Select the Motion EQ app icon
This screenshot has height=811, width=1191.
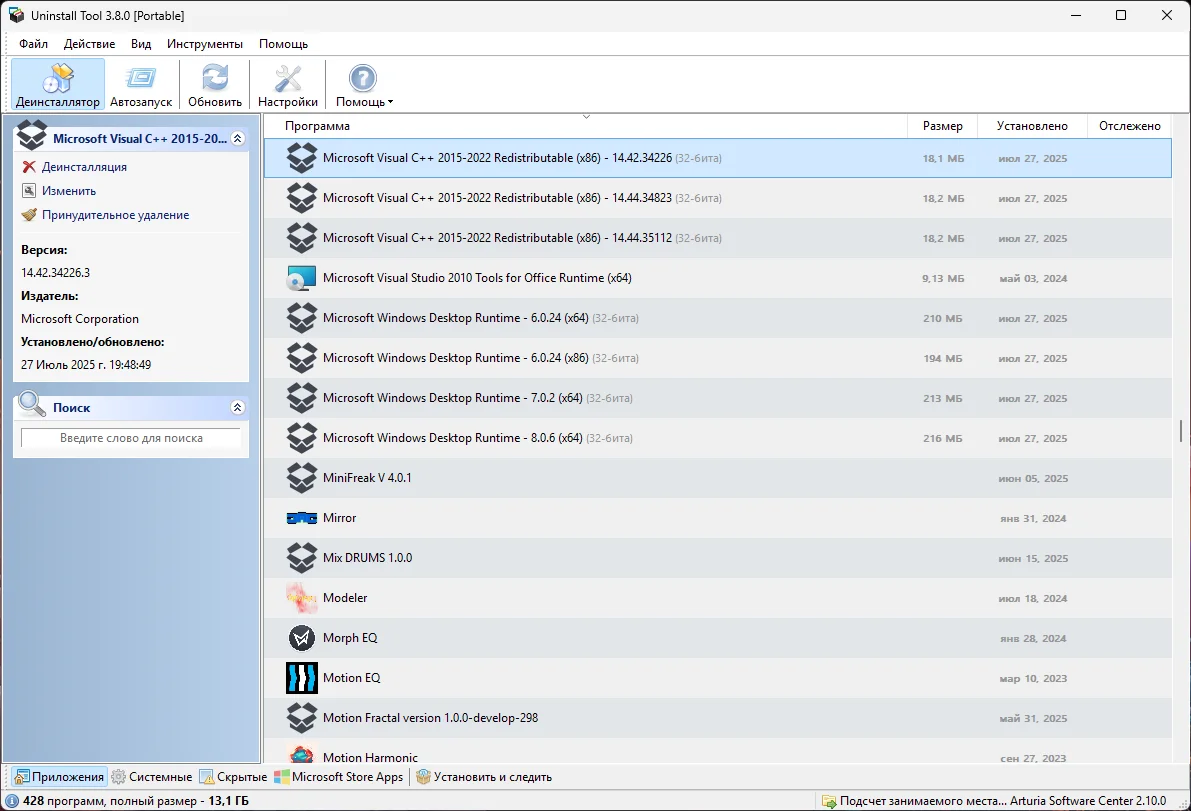click(302, 678)
